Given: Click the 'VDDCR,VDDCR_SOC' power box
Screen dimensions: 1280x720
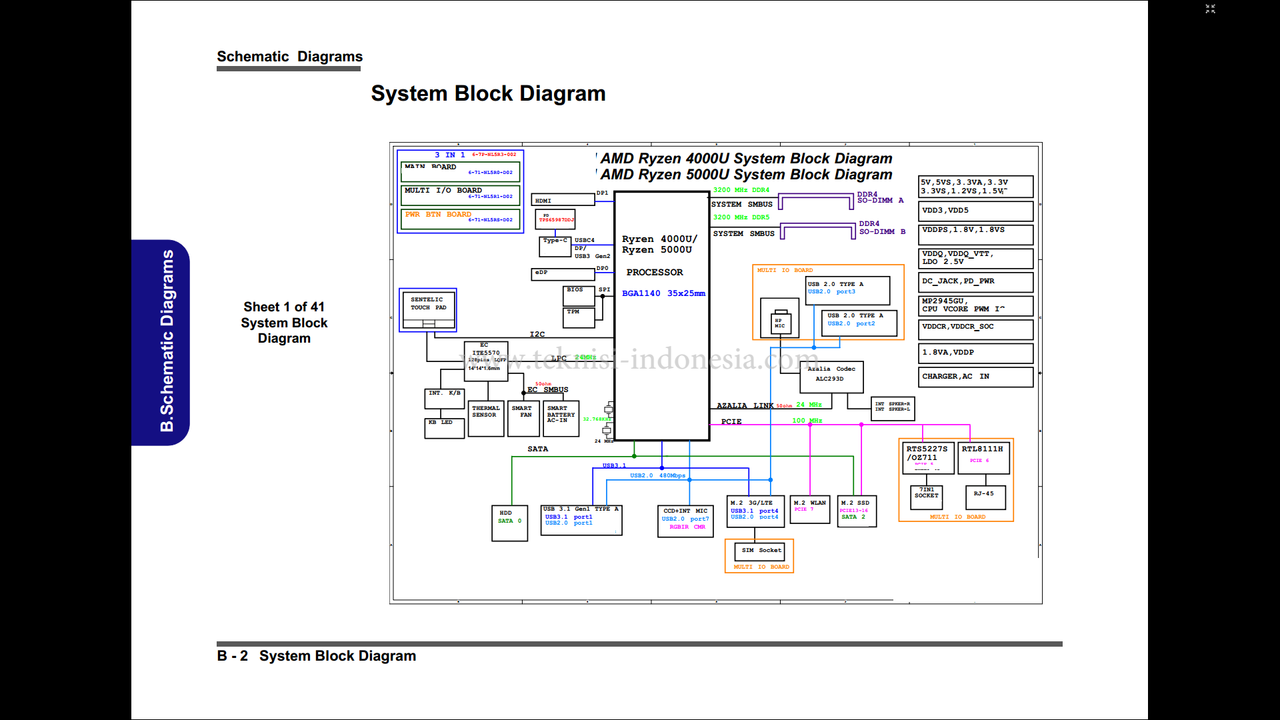Looking at the screenshot, I should pos(977,329).
